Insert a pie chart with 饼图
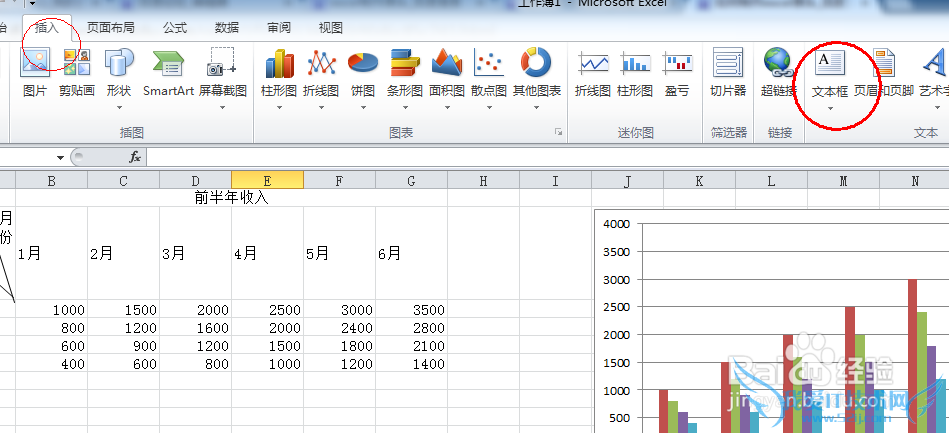This screenshot has height=433, width=949. [x=362, y=70]
